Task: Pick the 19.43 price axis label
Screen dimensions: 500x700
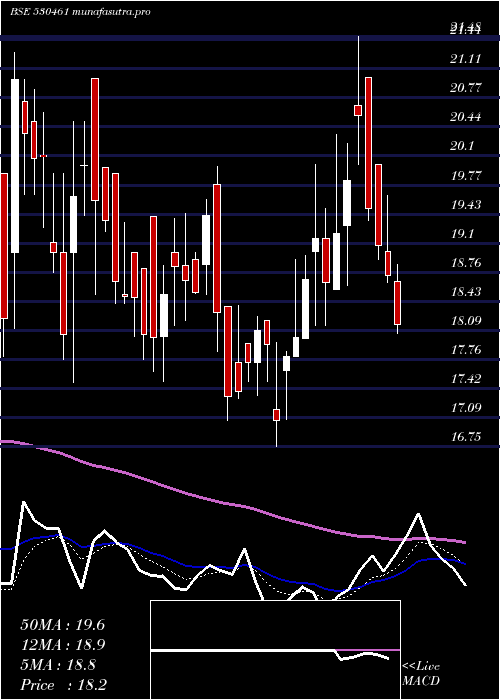Action: tap(466, 205)
